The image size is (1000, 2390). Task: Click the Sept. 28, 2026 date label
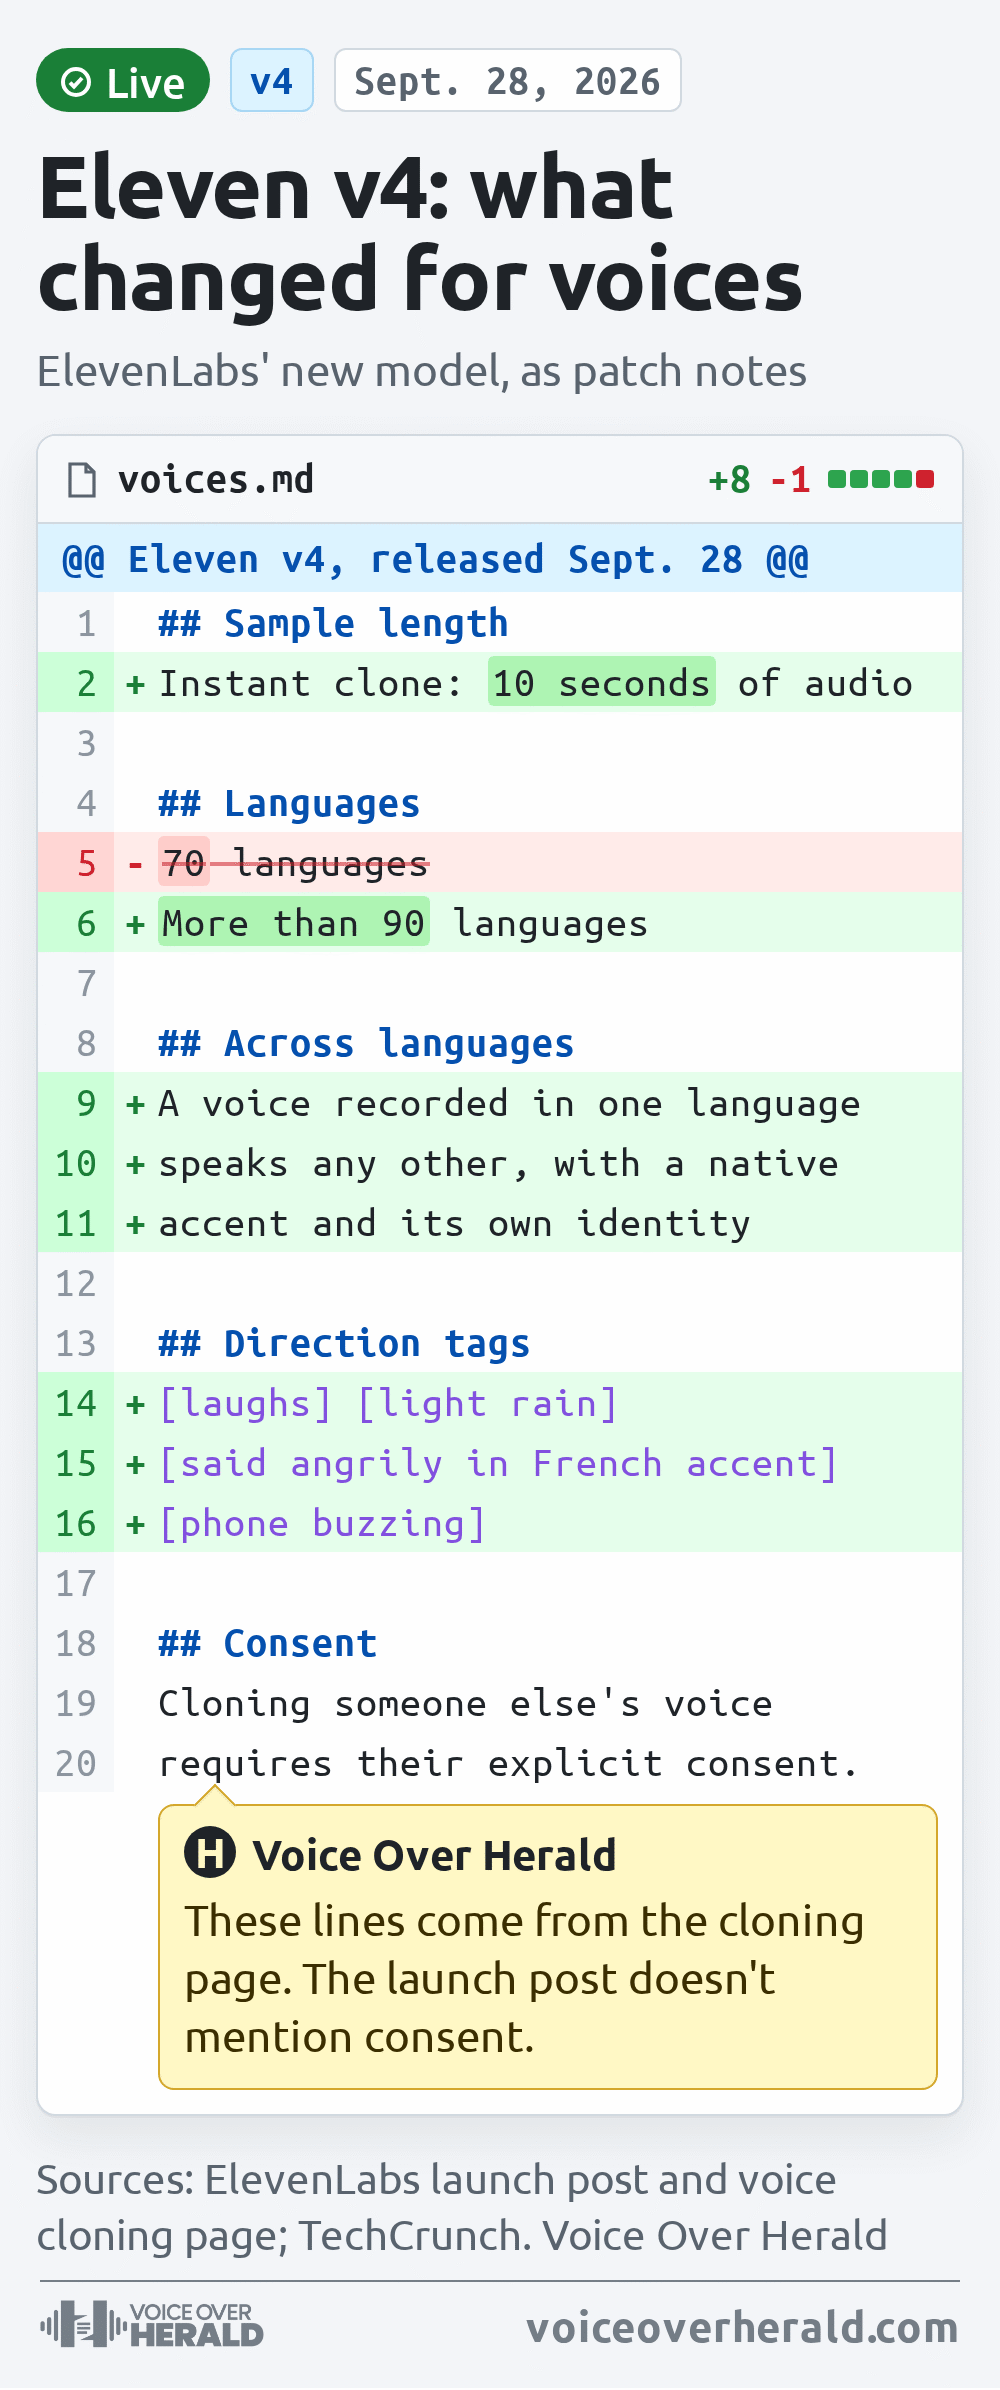[x=508, y=80]
